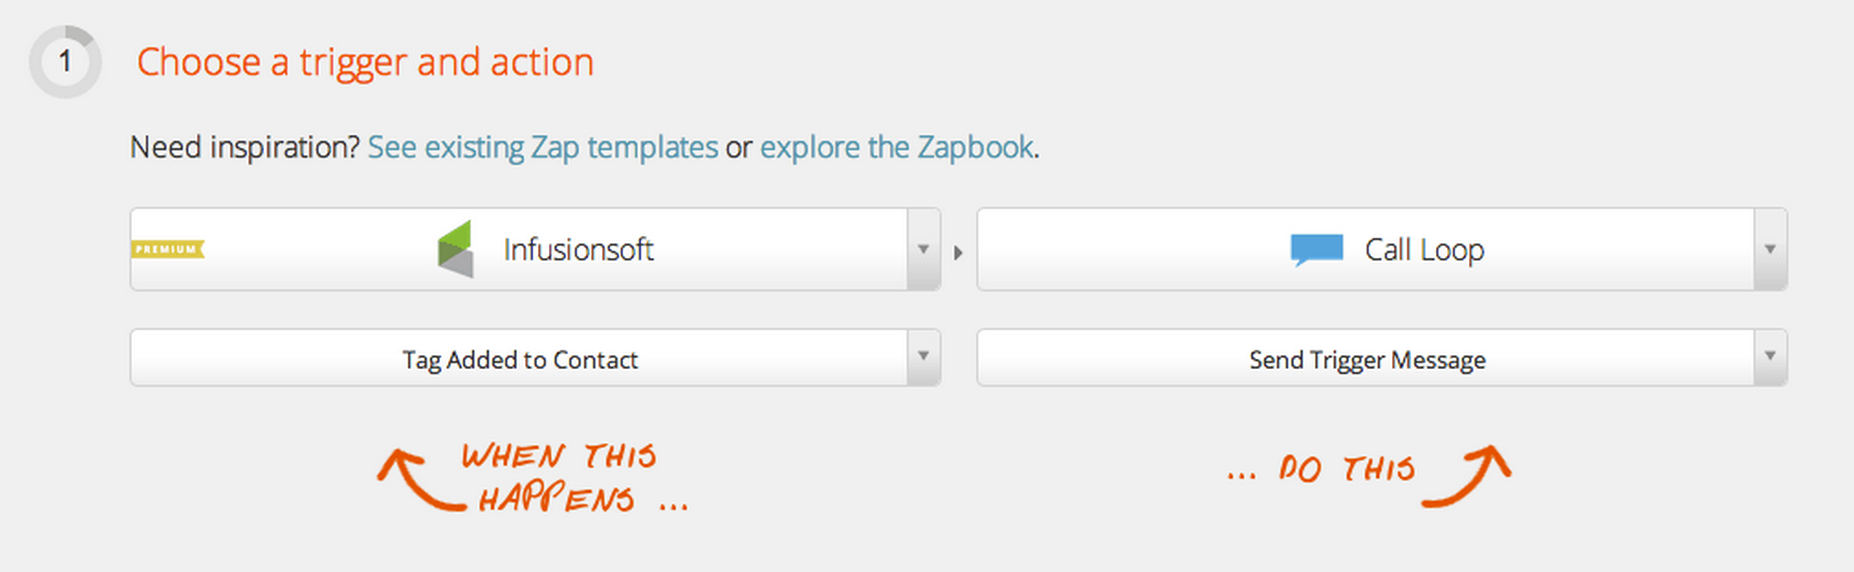
Task: Click the small arrow between trigger and action apps
Action: [x=958, y=252]
